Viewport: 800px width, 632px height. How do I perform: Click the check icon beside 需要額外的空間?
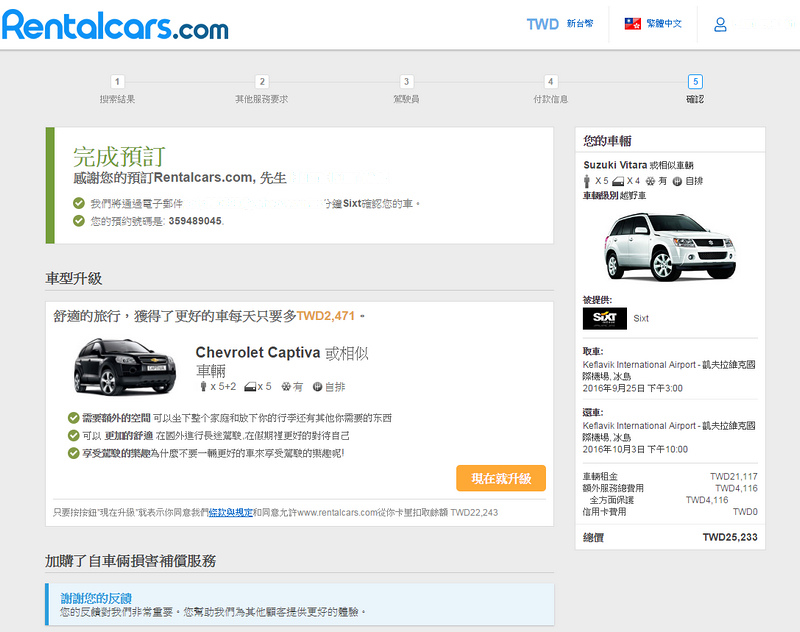[73, 418]
